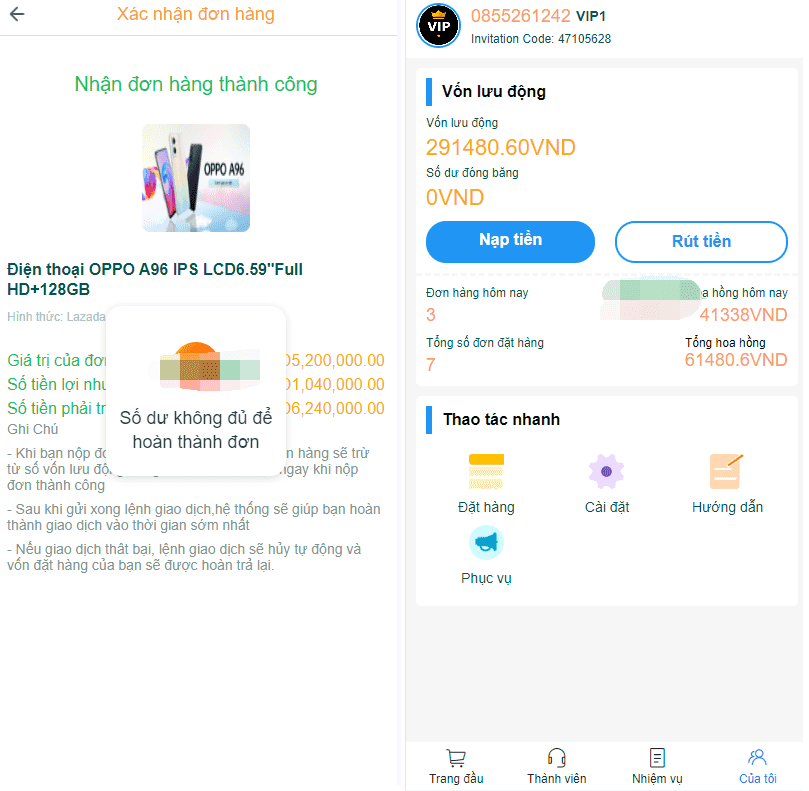
Task: Tap the Nạp tiền button
Action: [x=510, y=241]
